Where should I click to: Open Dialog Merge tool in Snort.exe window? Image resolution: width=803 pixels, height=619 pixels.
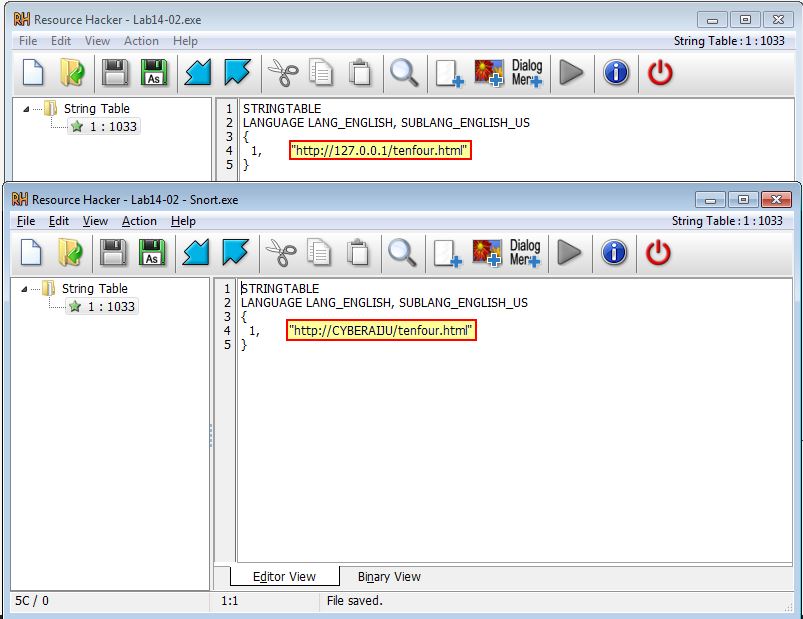click(525, 253)
